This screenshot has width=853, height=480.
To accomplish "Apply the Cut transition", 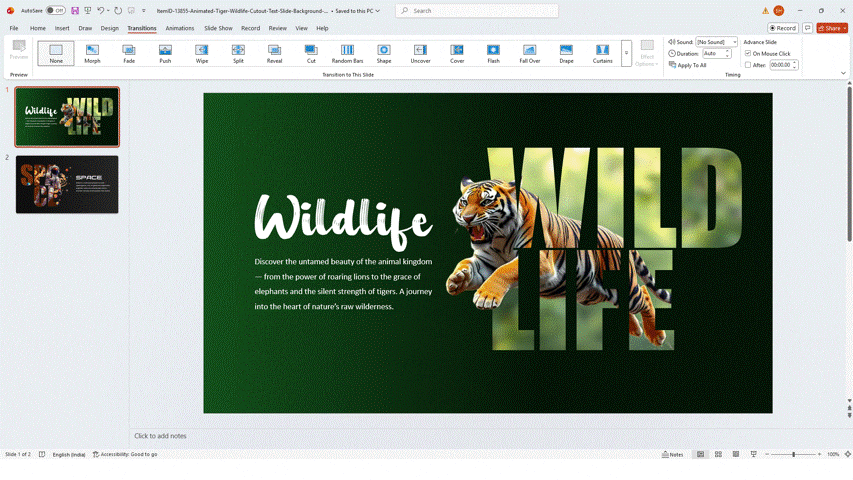I will point(311,53).
